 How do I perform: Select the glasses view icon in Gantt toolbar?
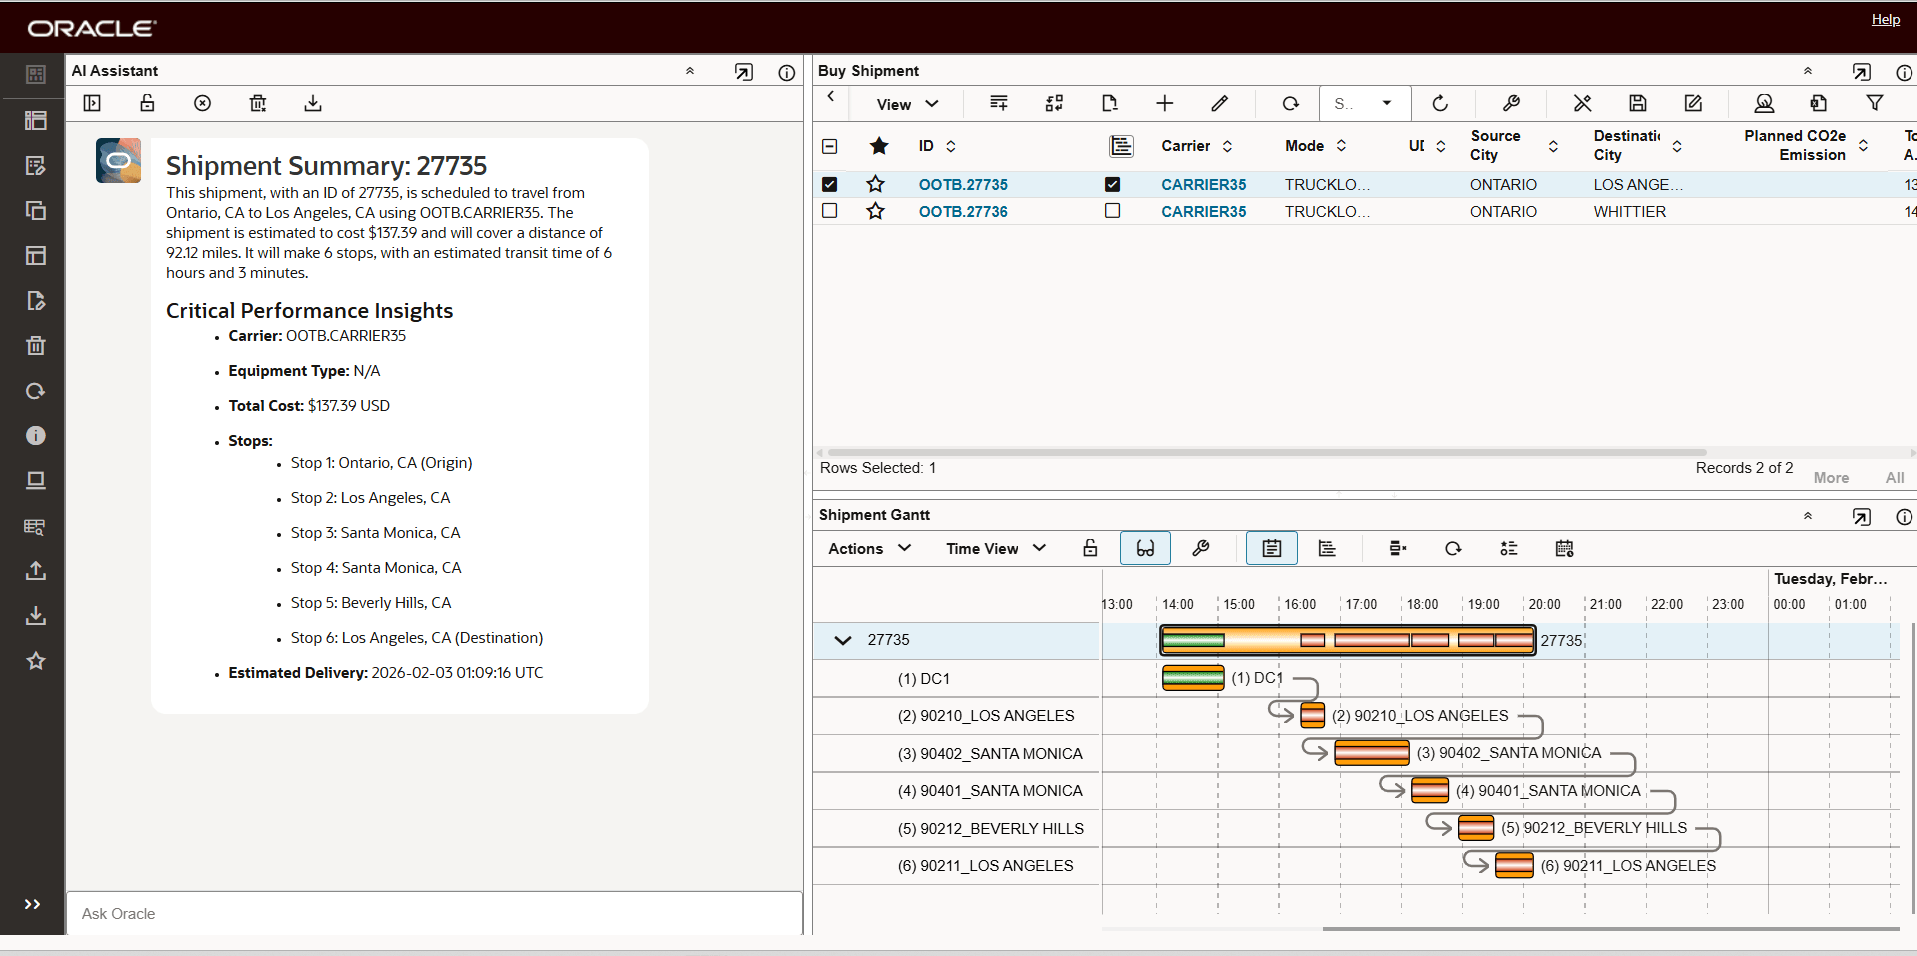[x=1145, y=548]
